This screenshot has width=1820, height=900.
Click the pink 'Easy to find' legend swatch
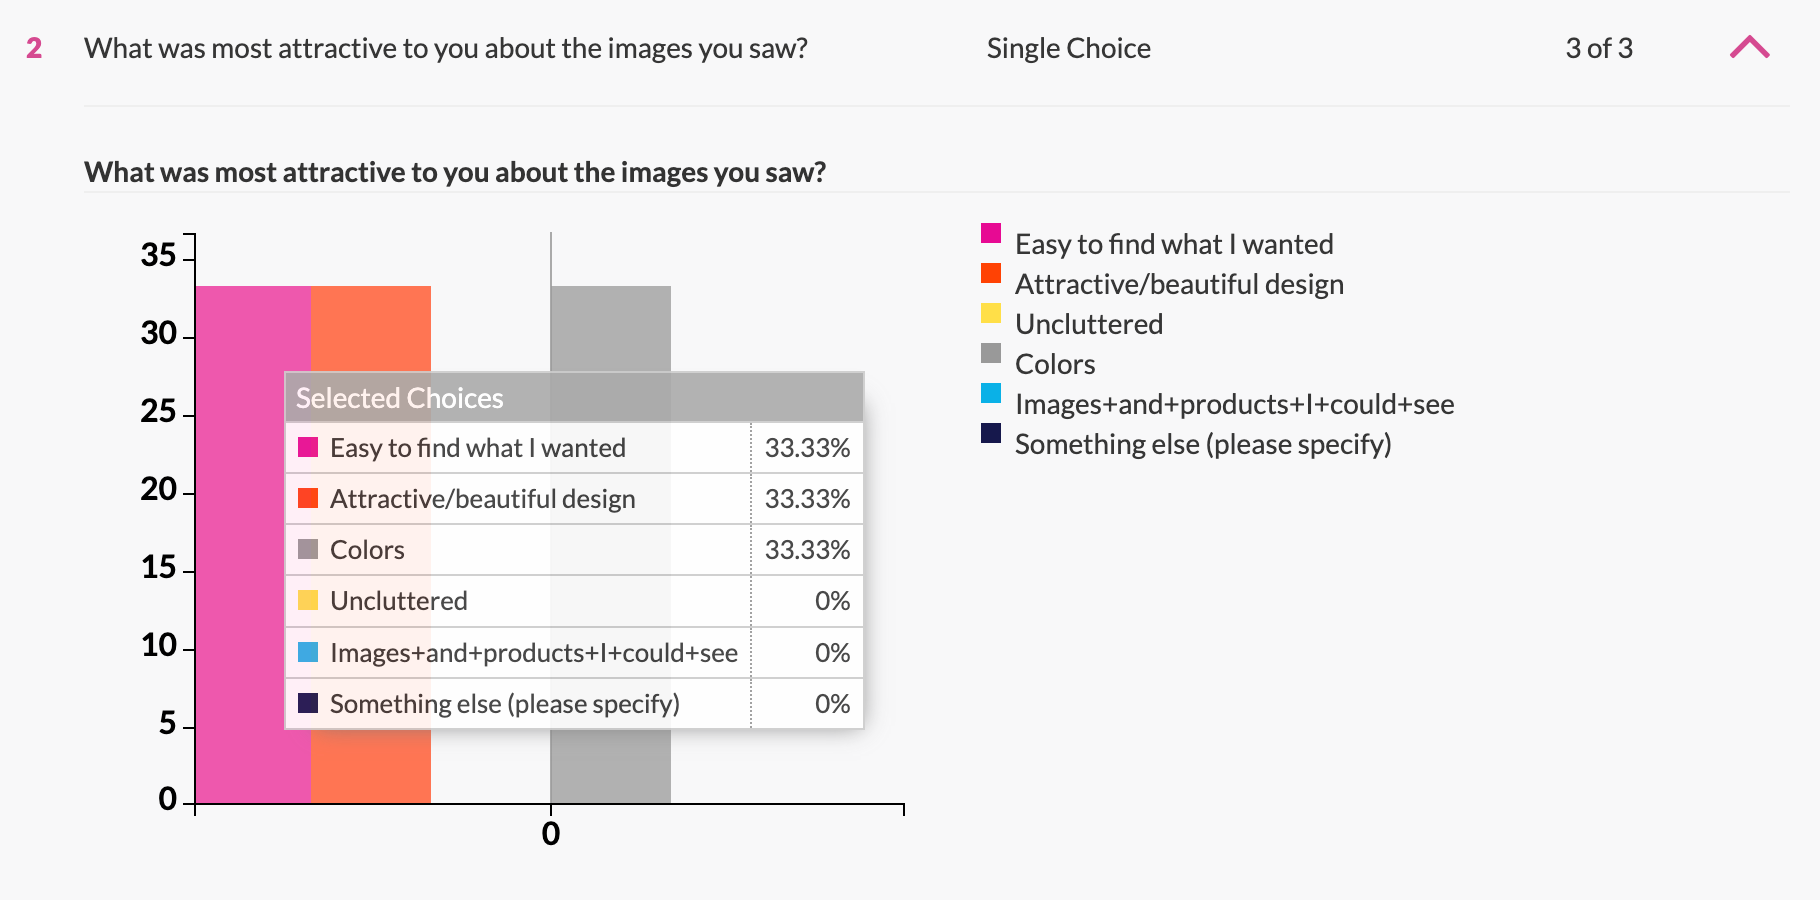click(x=991, y=233)
